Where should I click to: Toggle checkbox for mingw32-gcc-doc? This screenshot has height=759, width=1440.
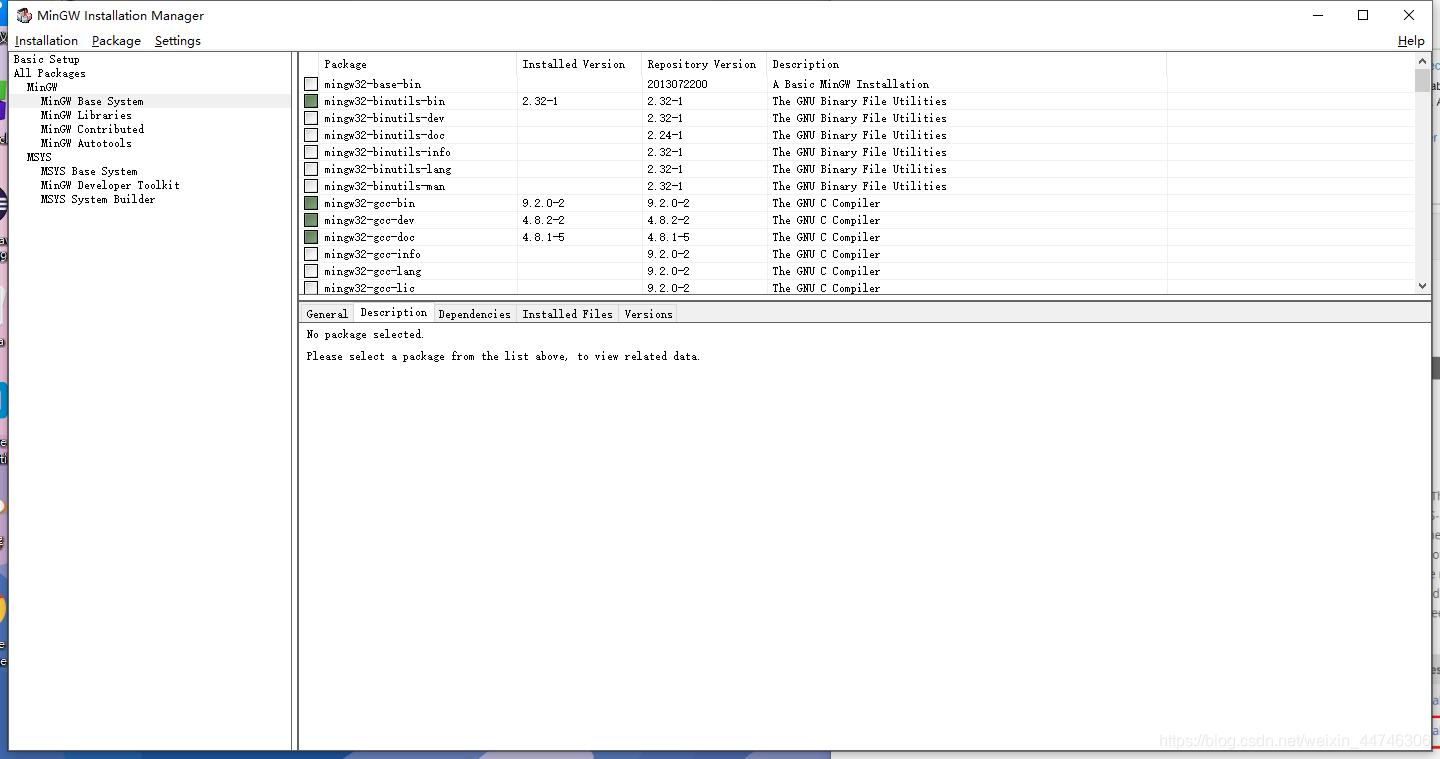311,237
